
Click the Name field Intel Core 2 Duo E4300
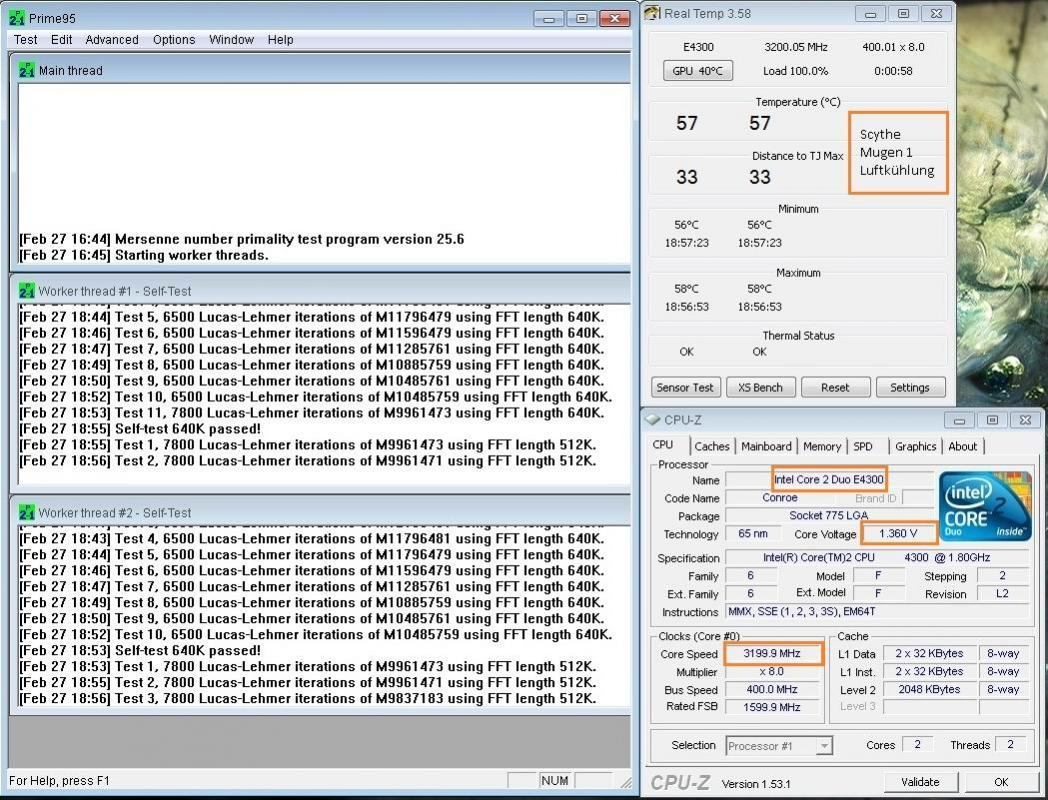[829, 479]
